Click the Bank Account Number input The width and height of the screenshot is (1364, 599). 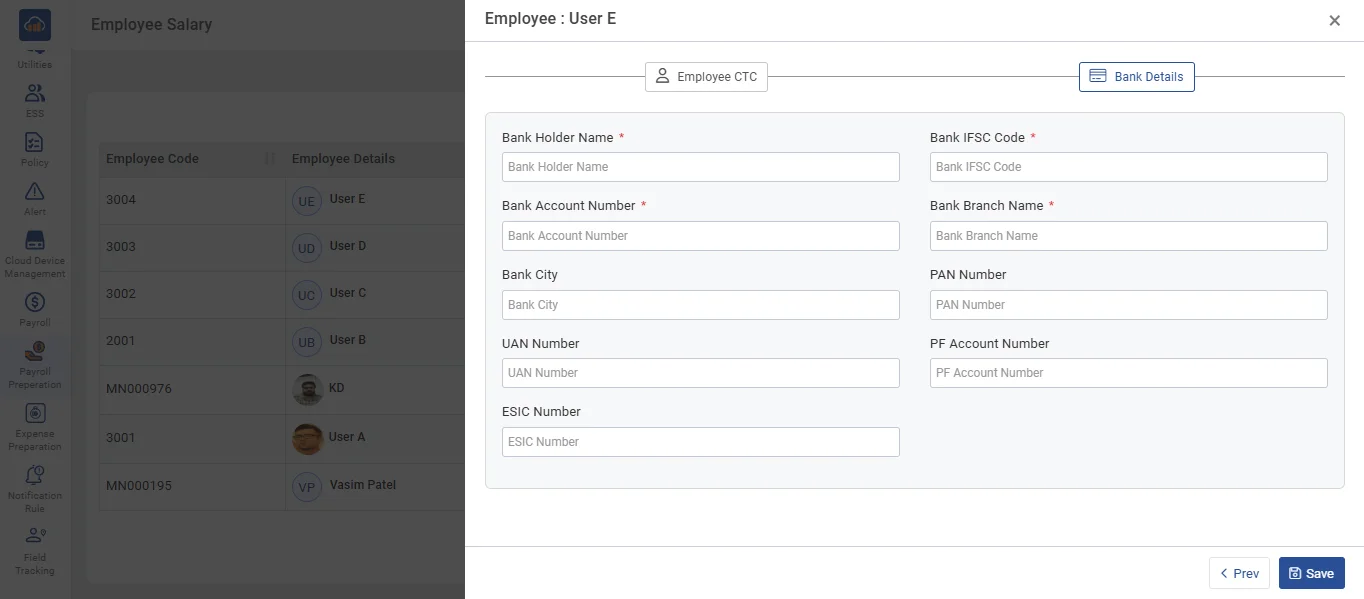tap(700, 236)
